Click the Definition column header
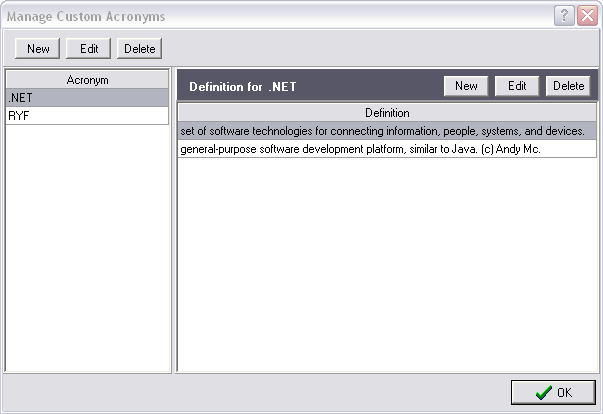 [387, 113]
